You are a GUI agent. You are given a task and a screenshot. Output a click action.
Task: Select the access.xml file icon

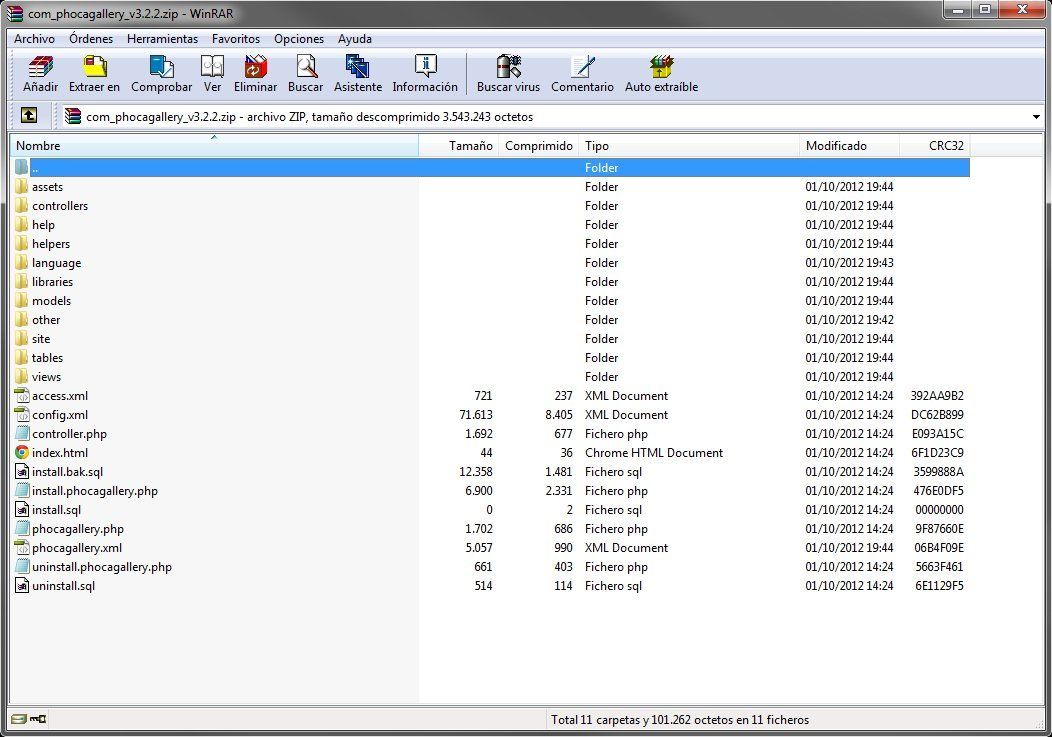pyautogui.click(x=21, y=395)
